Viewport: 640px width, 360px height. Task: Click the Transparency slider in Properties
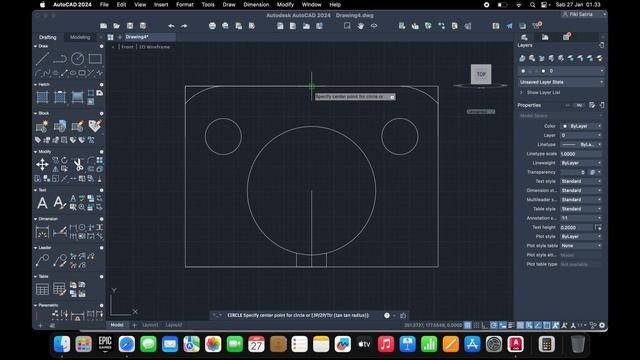coord(573,172)
